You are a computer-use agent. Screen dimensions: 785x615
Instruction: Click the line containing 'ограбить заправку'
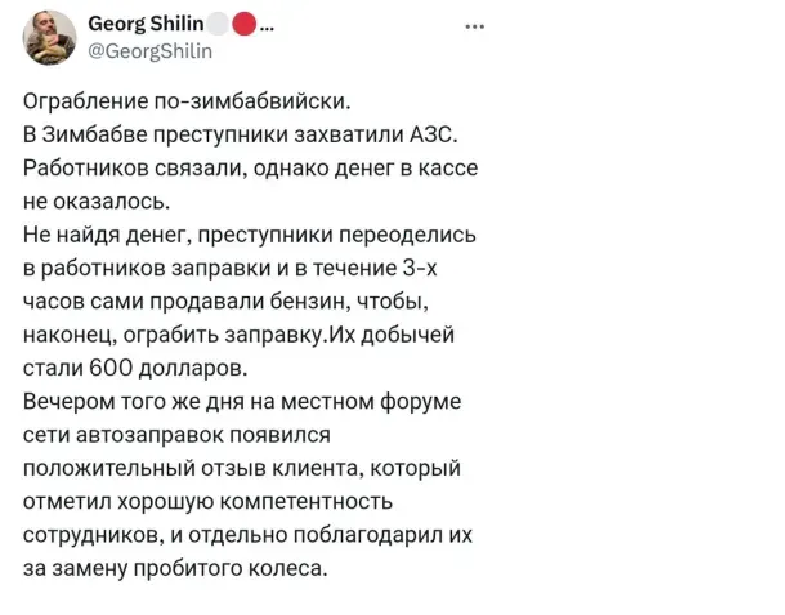241,335
